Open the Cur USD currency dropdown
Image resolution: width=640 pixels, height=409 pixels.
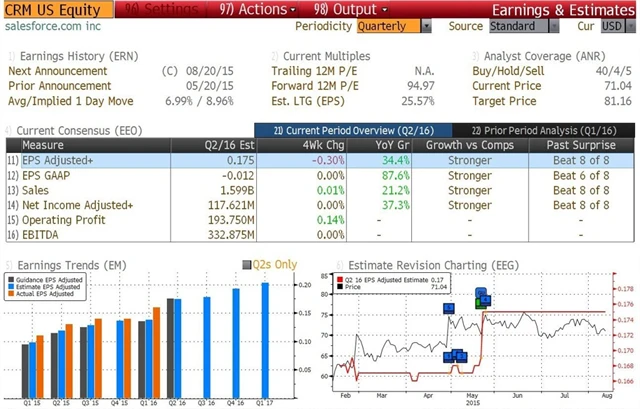610,25
